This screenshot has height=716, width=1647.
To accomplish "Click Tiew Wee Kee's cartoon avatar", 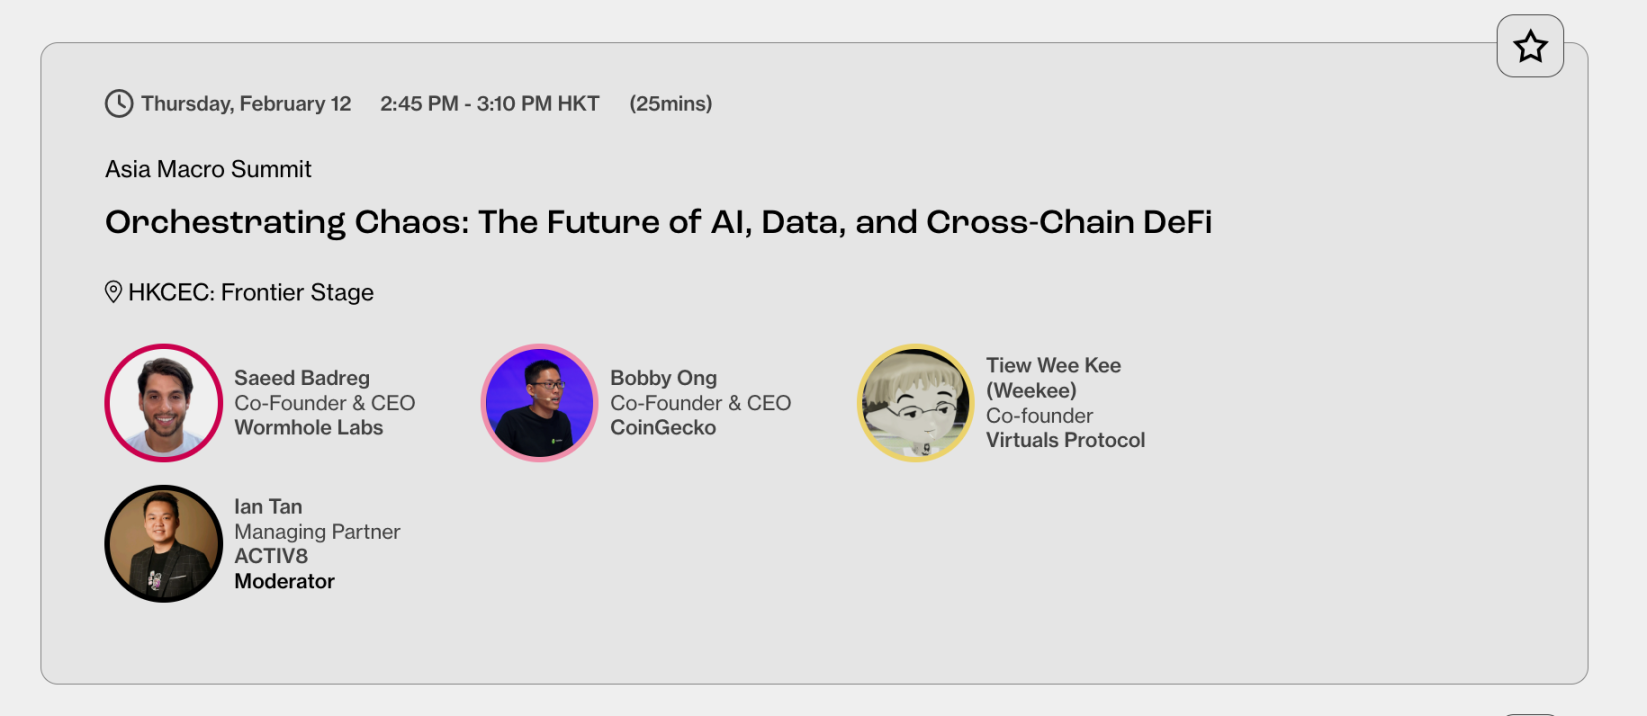I will coord(915,403).
